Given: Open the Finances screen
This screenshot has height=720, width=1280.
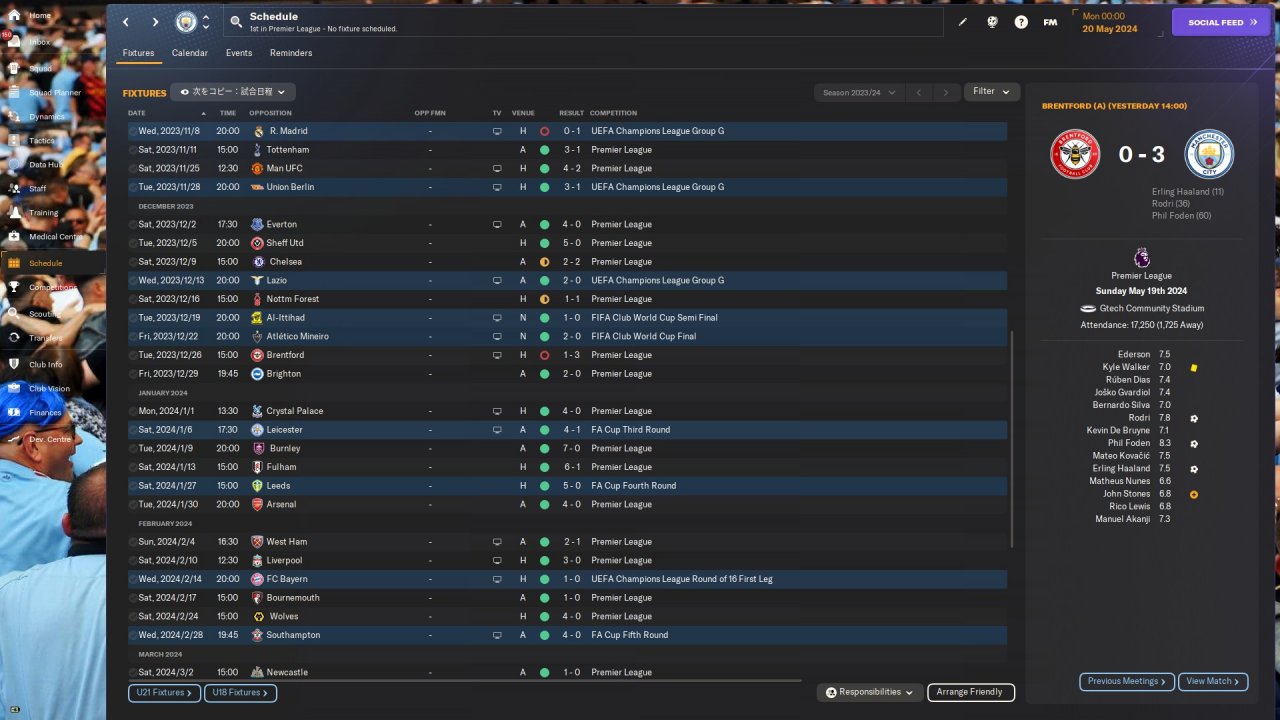Looking at the screenshot, I should pyautogui.click(x=45, y=413).
